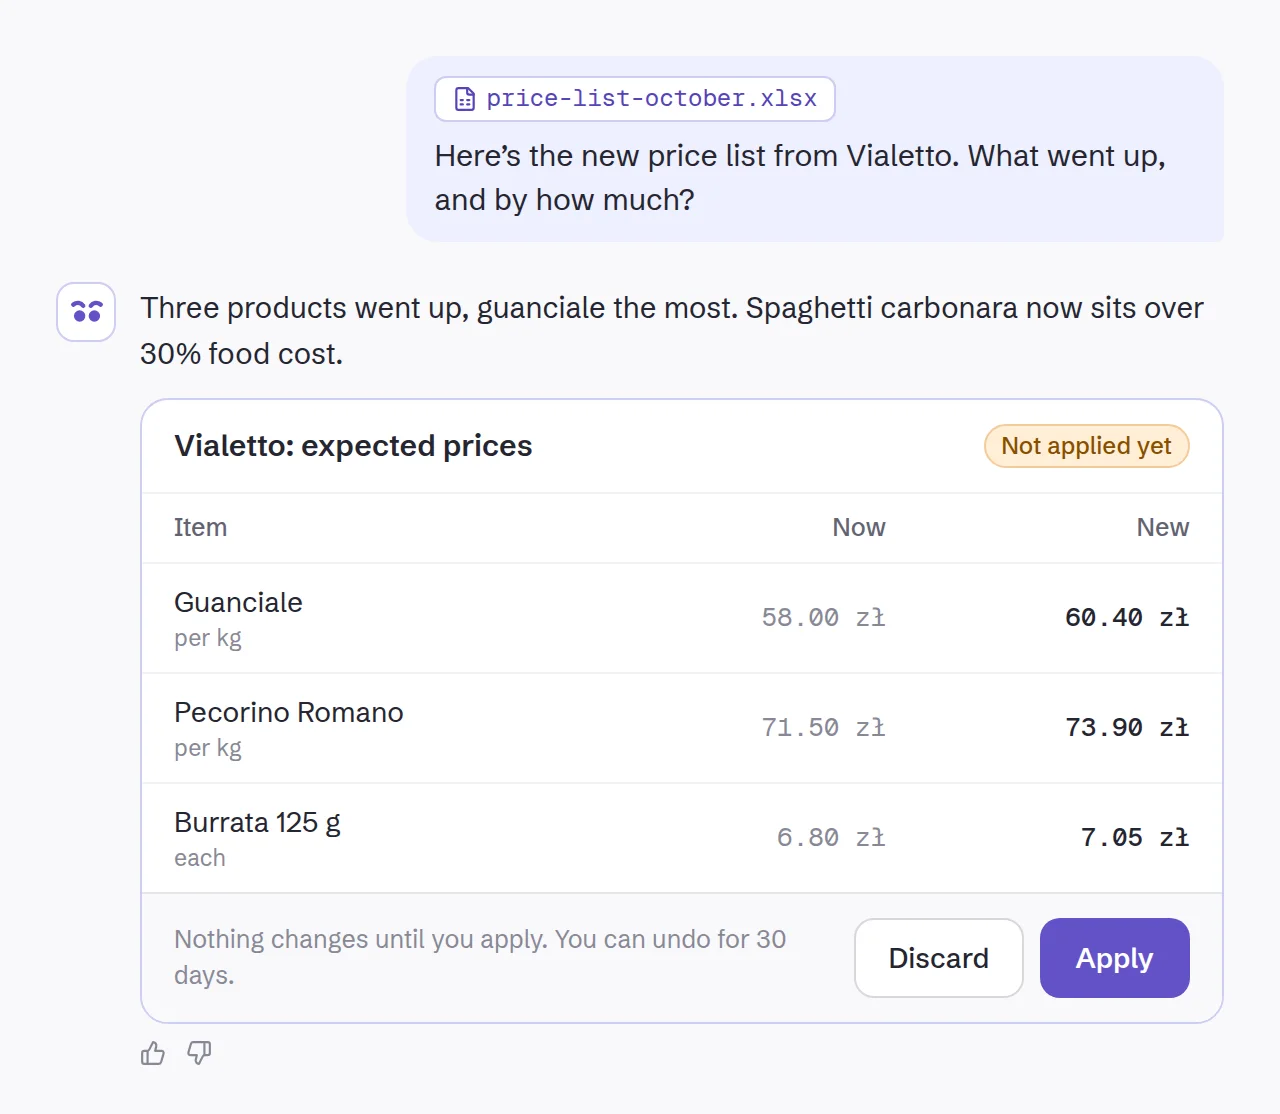Click the Item column header
Image resolution: width=1280 pixels, height=1114 pixels.
tap(200, 527)
